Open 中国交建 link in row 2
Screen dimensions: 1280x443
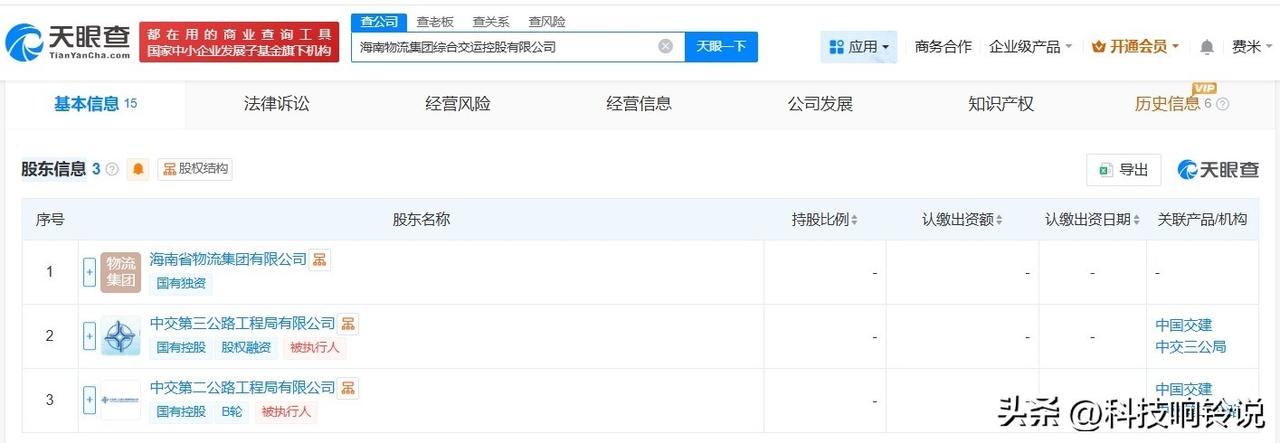(1183, 325)
